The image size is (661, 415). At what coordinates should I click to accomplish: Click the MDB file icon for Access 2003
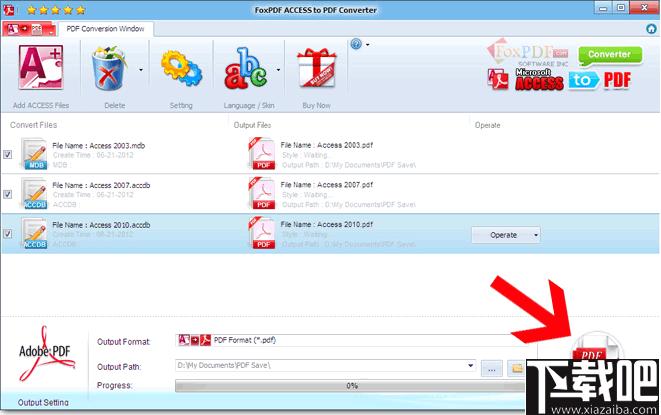point(35,154)
